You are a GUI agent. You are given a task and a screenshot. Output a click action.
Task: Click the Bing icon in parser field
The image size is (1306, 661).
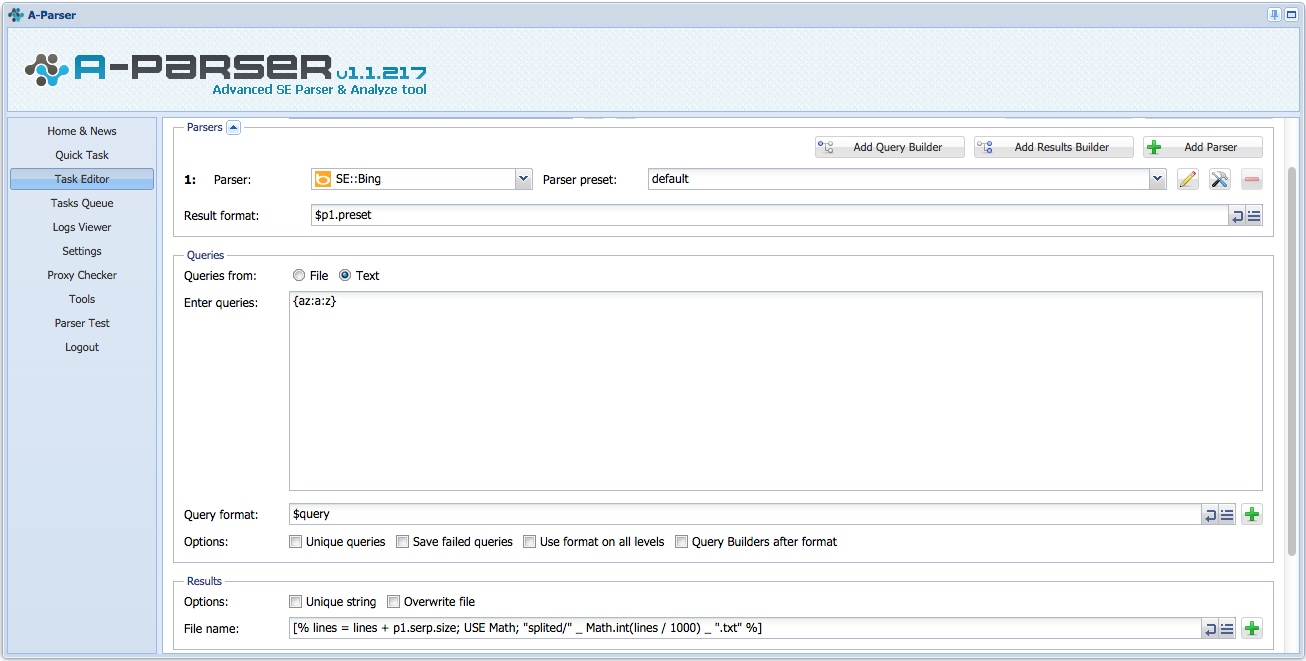323,179
